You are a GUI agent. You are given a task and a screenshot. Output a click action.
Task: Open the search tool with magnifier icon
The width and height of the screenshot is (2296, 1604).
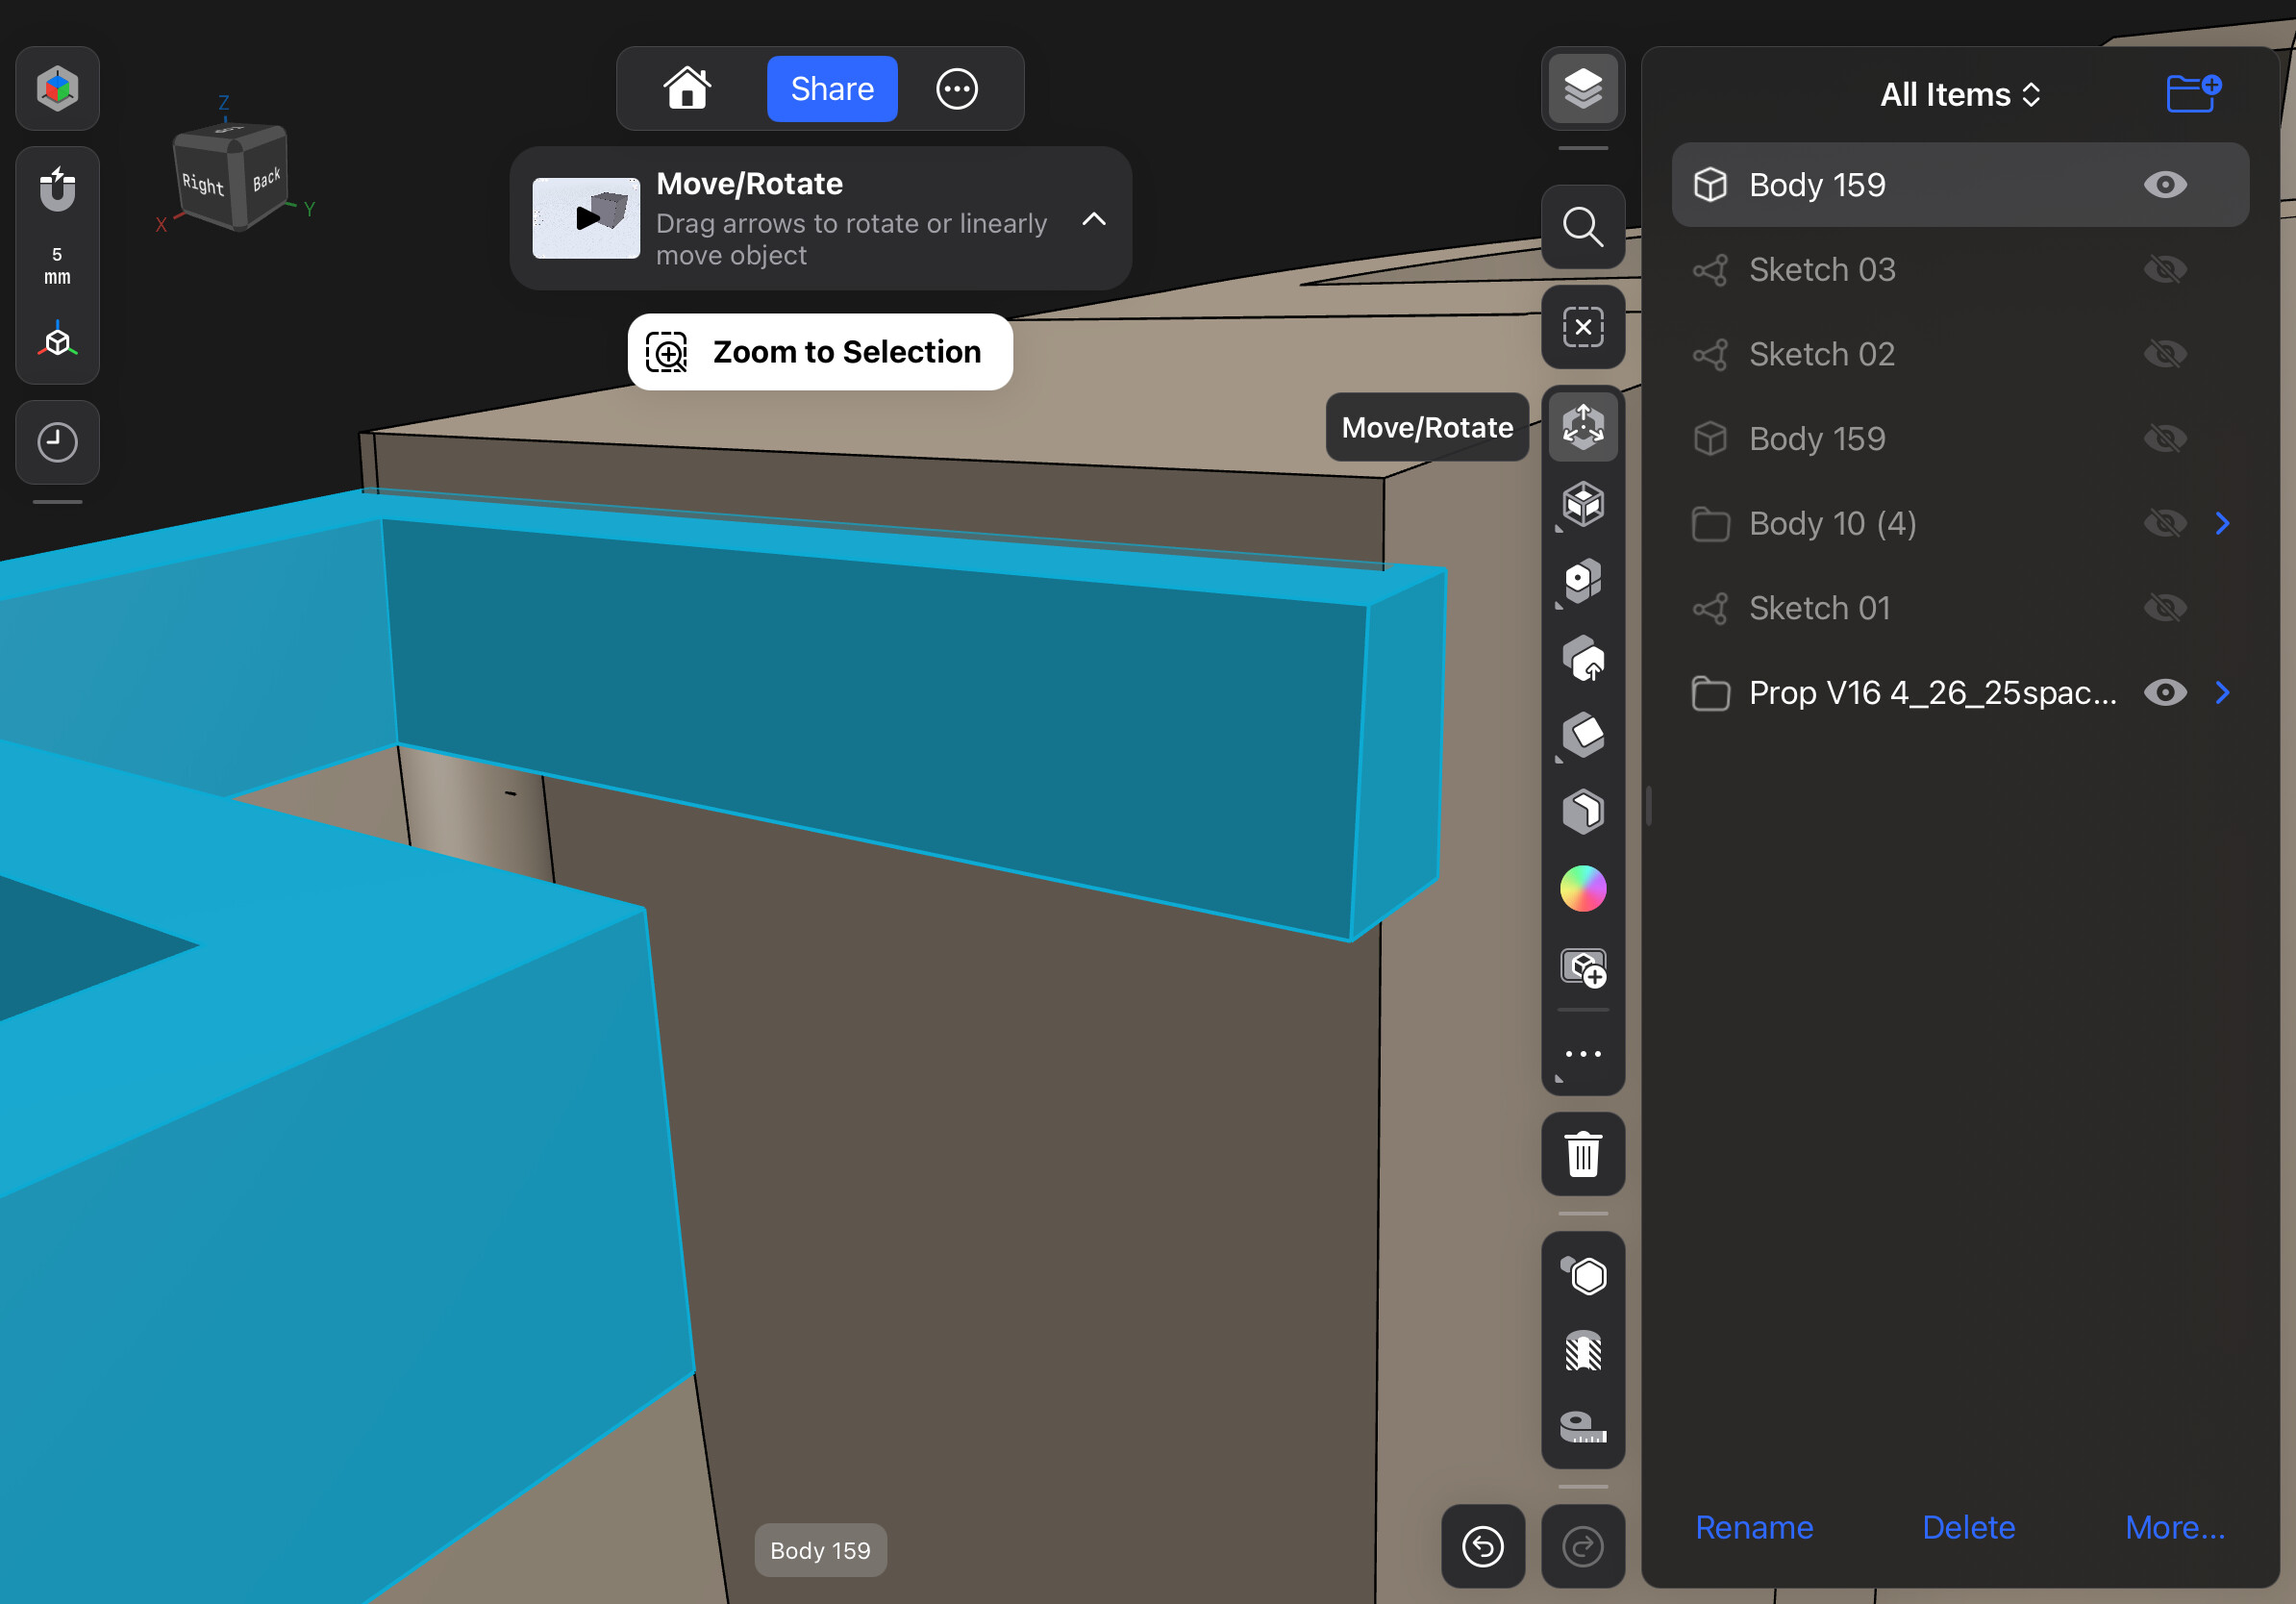coord(1582,227)
